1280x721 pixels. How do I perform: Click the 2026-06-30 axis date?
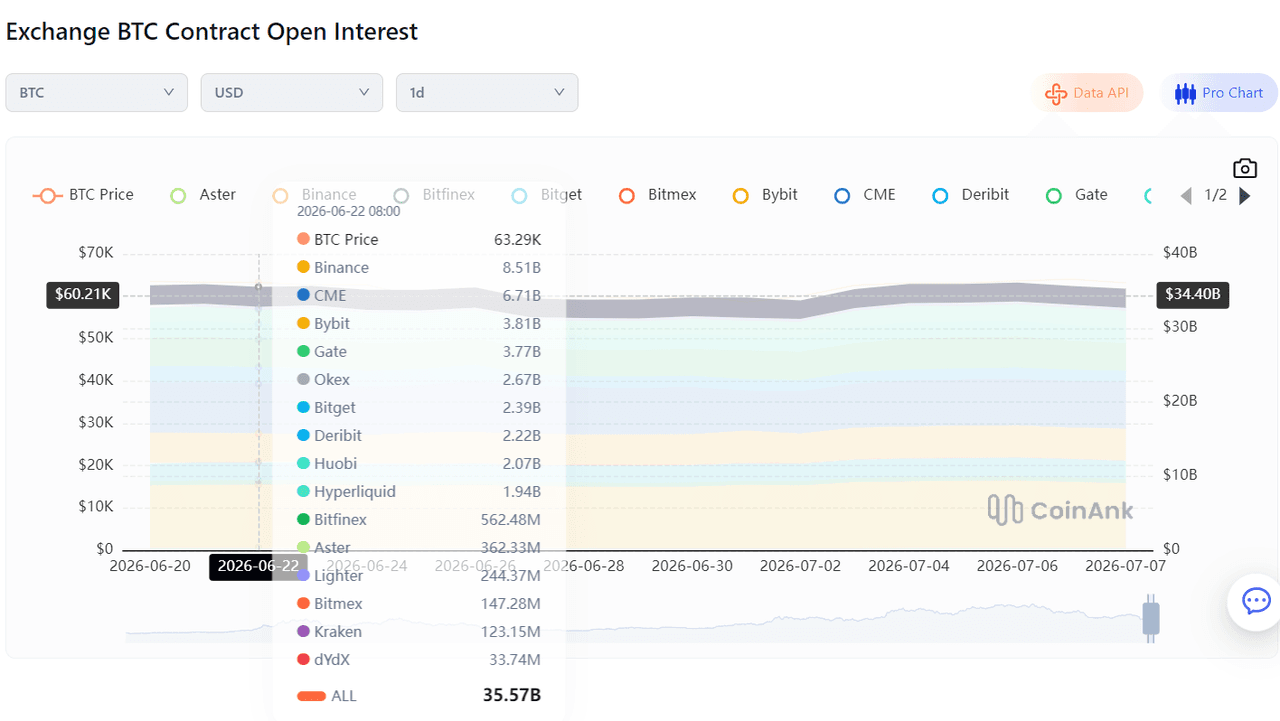(x=692, y=566)
